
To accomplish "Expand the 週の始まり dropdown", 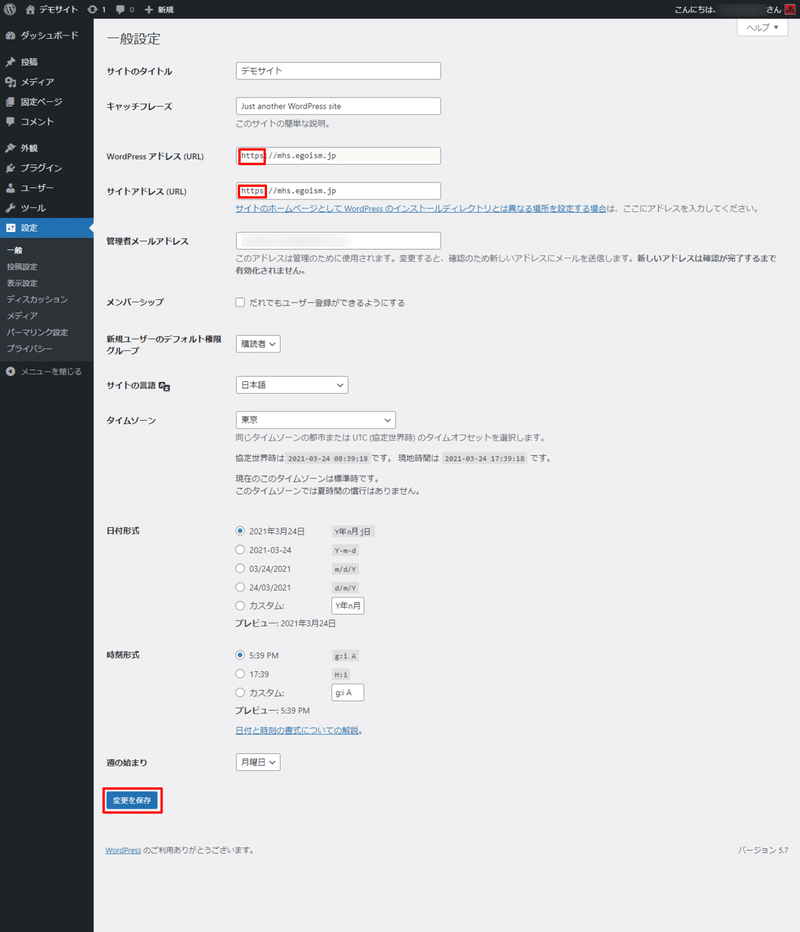I will click(x=257, y=761).
